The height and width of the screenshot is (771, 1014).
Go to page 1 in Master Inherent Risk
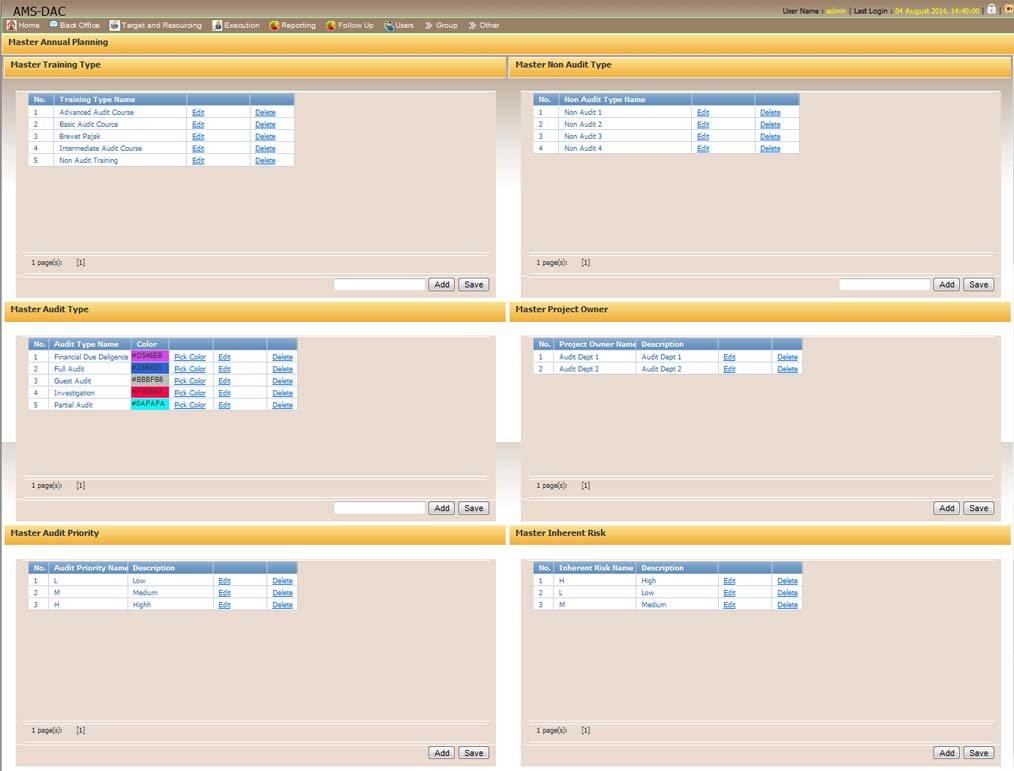[x=586, y=730]
